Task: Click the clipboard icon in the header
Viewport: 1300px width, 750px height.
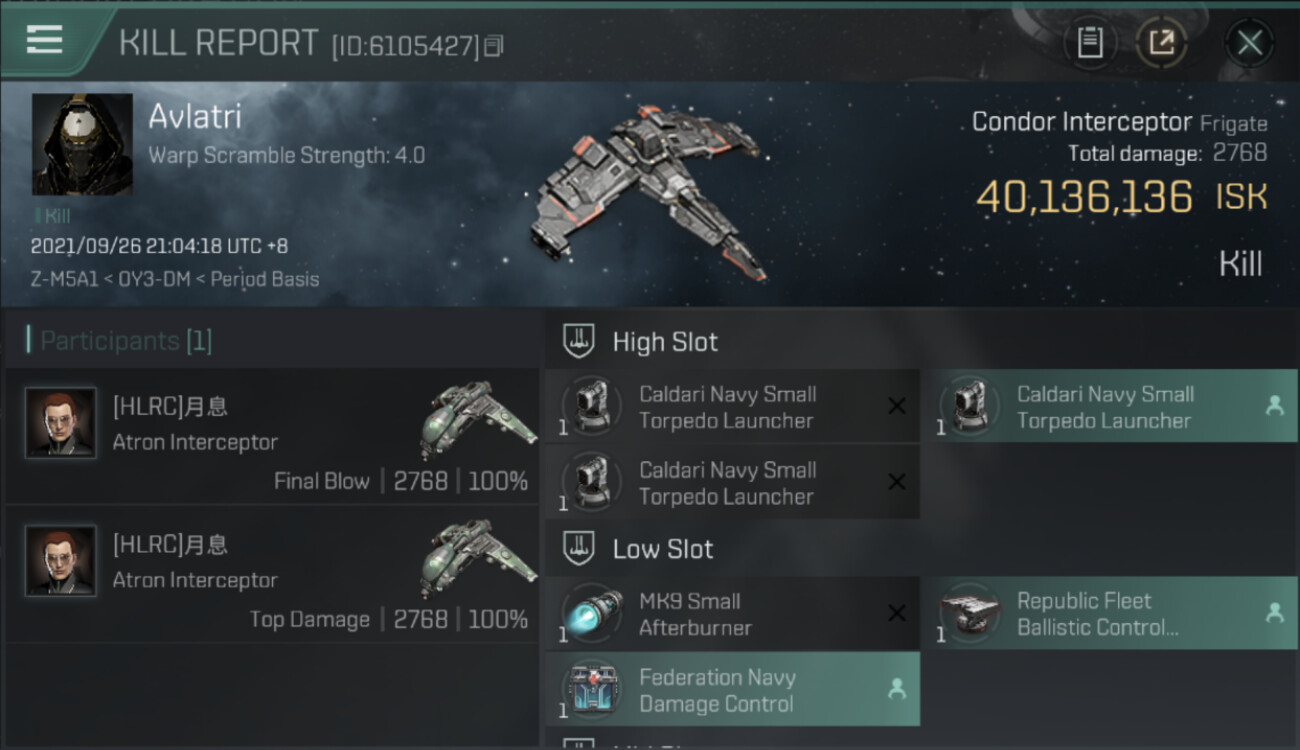Action: click(x=1089, y=43)
